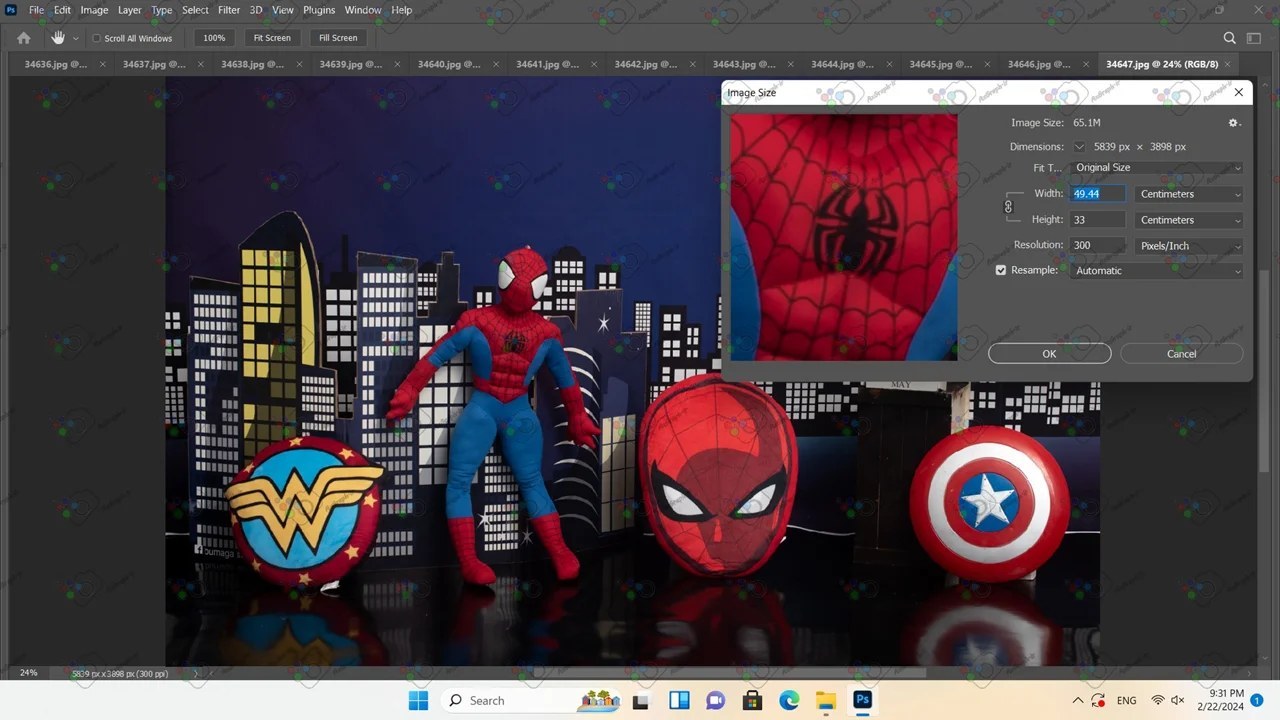Open the Windows Start menu

click(x=418, y=700)
